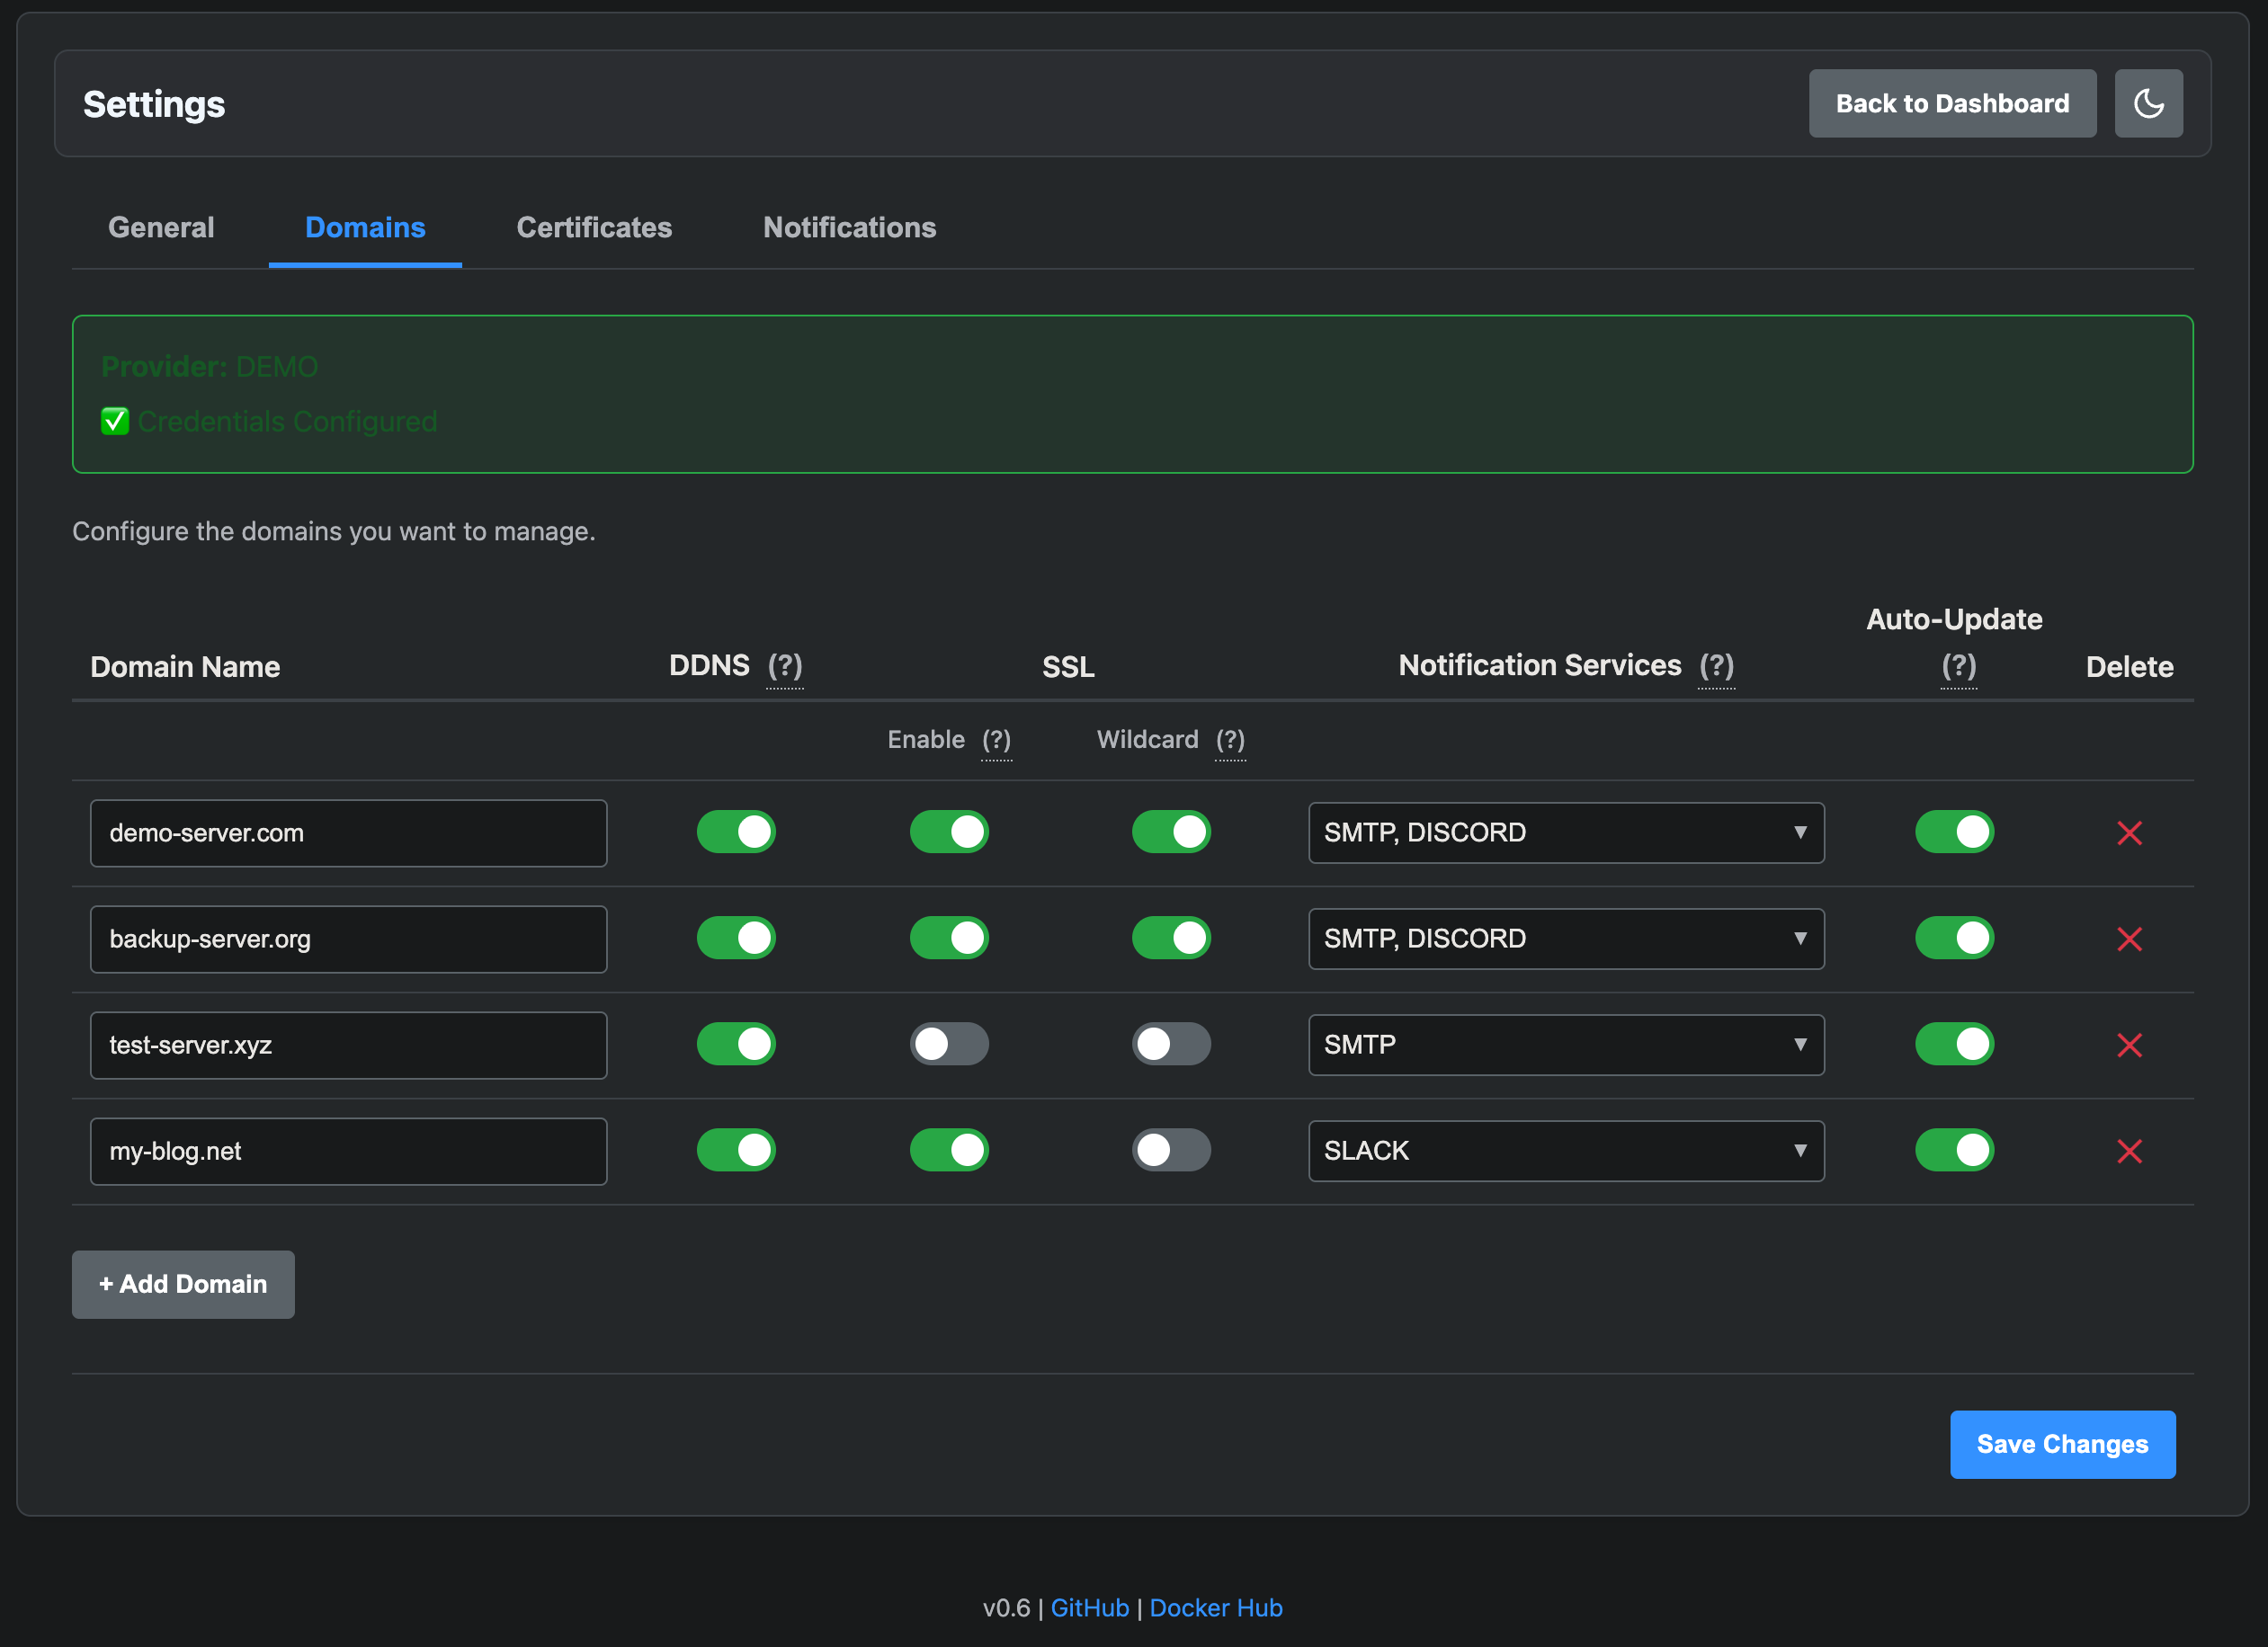Click the DDNS help question mark

pyautogui.click(x=785, y=666)
